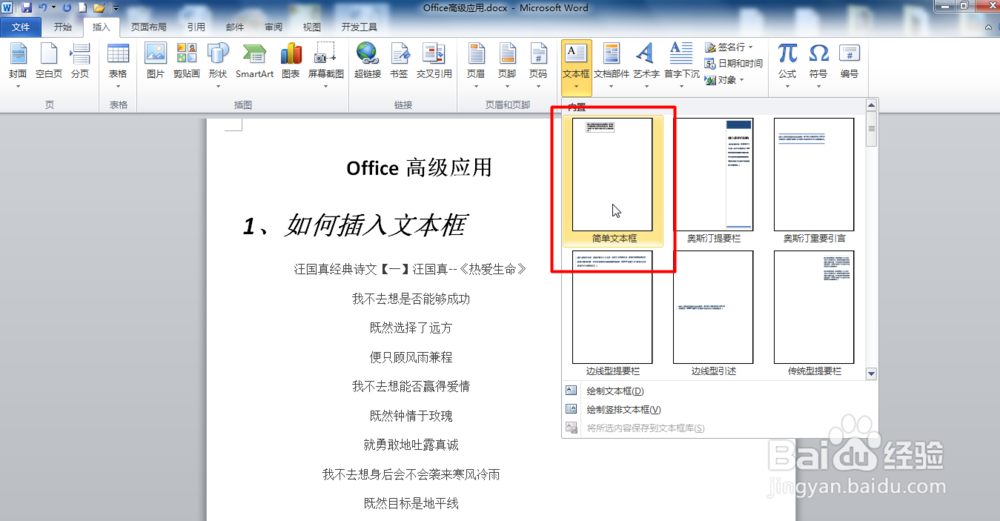Switch to the Mailings (邮件) tab
Screen dimensions: 1000x521
pyautogui.click(x=235, y=27)
